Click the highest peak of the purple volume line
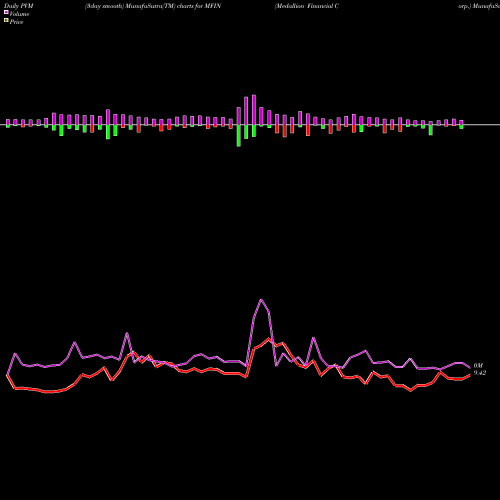Screen dimensions: 500x500 click(x=261, y=300)
